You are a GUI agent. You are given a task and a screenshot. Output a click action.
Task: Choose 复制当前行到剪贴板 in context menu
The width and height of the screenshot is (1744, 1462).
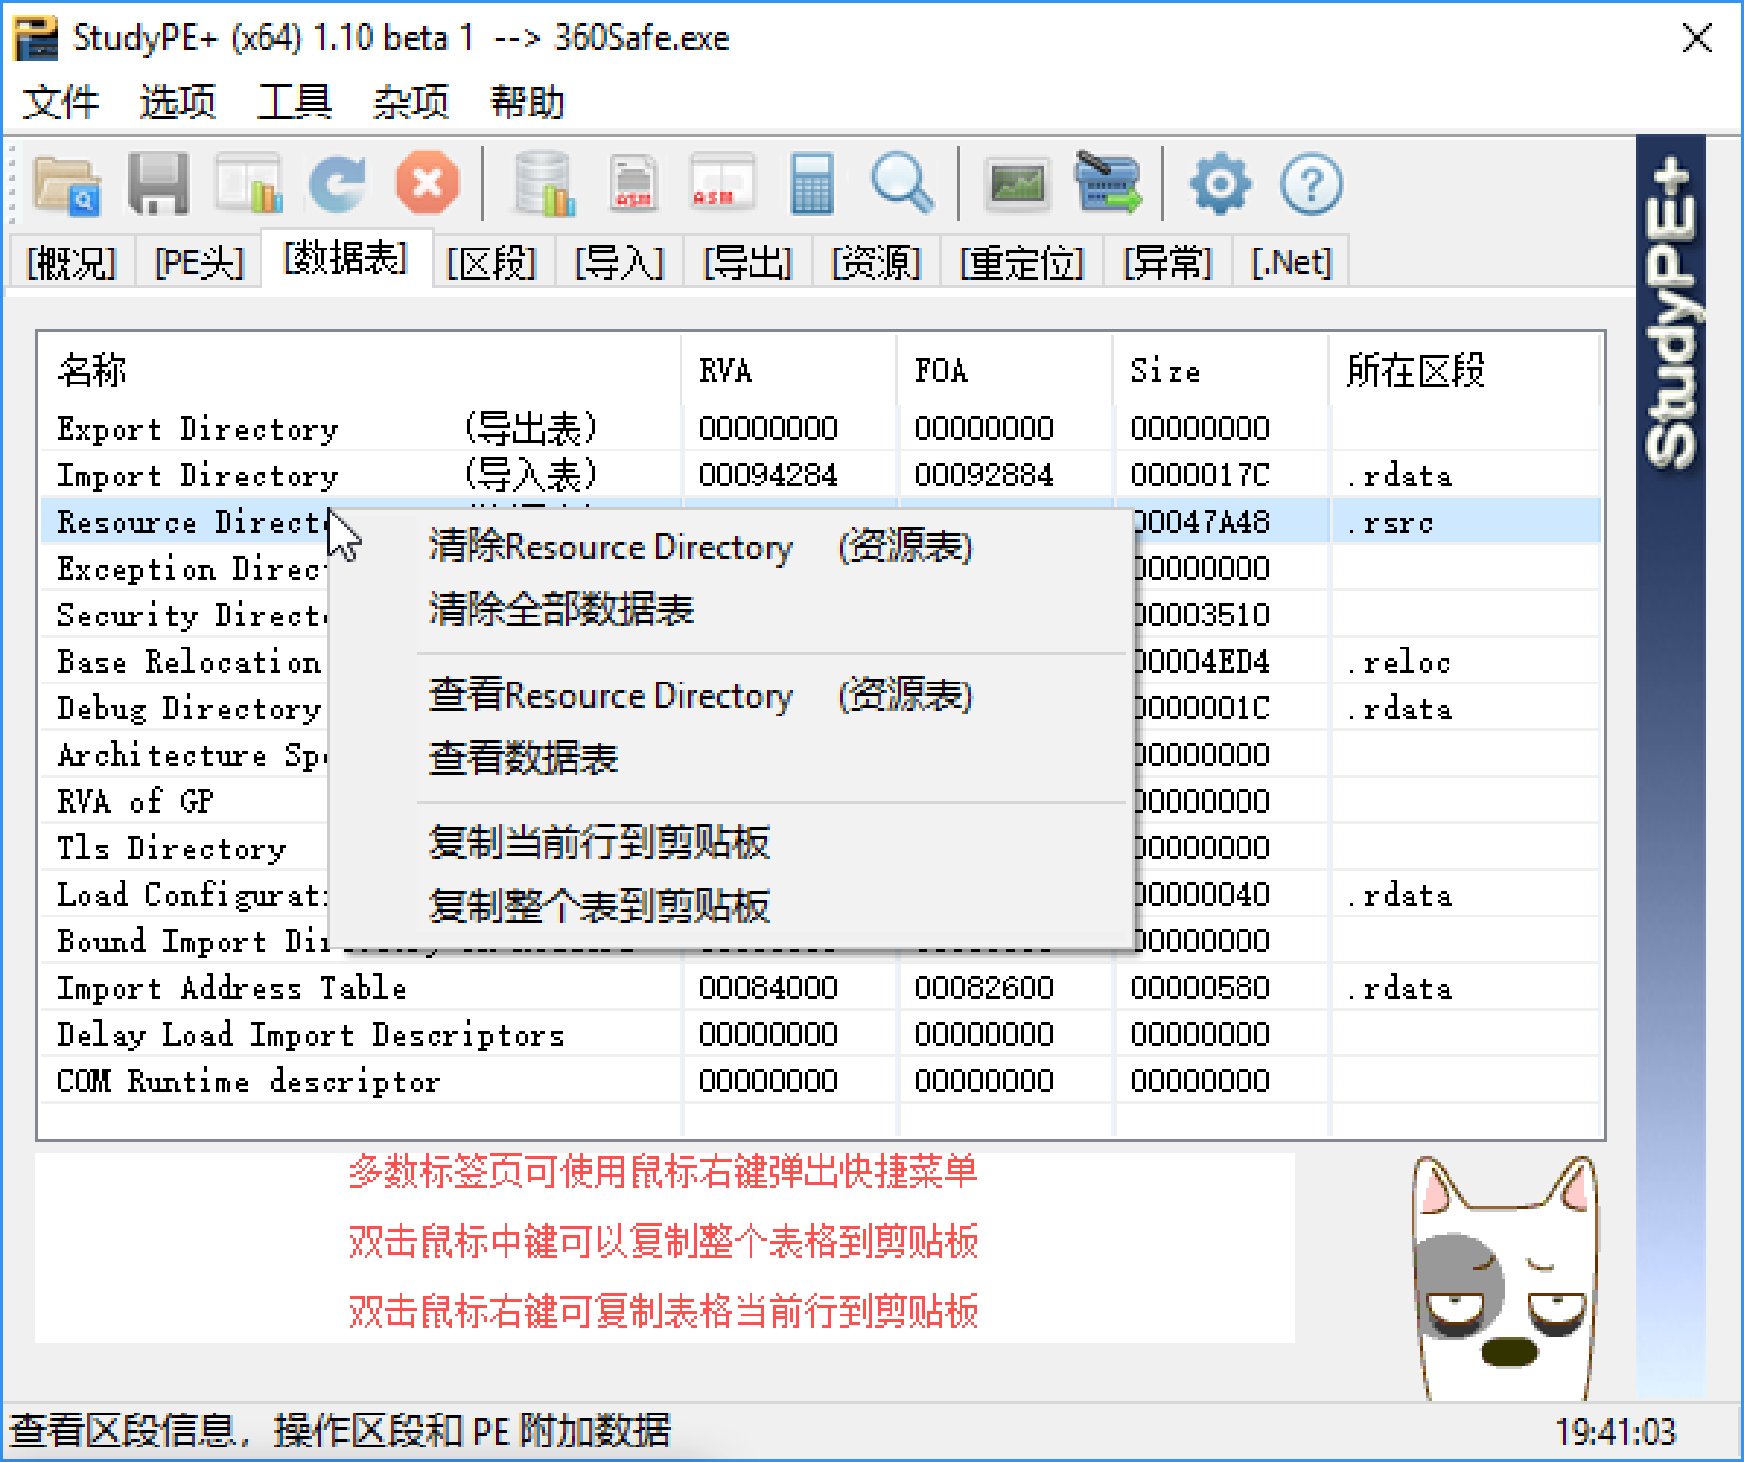point(731,843)
